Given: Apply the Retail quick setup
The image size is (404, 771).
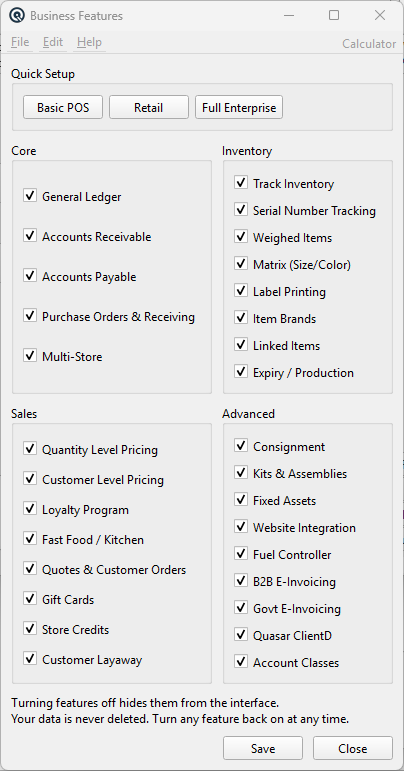Looking at the screenshot, I should tap(148, 108).
